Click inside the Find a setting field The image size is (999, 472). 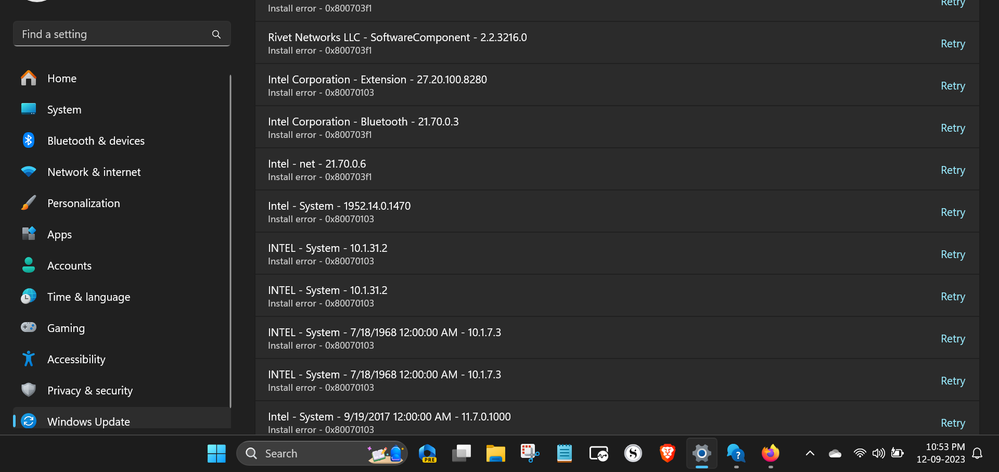point(122,34)
